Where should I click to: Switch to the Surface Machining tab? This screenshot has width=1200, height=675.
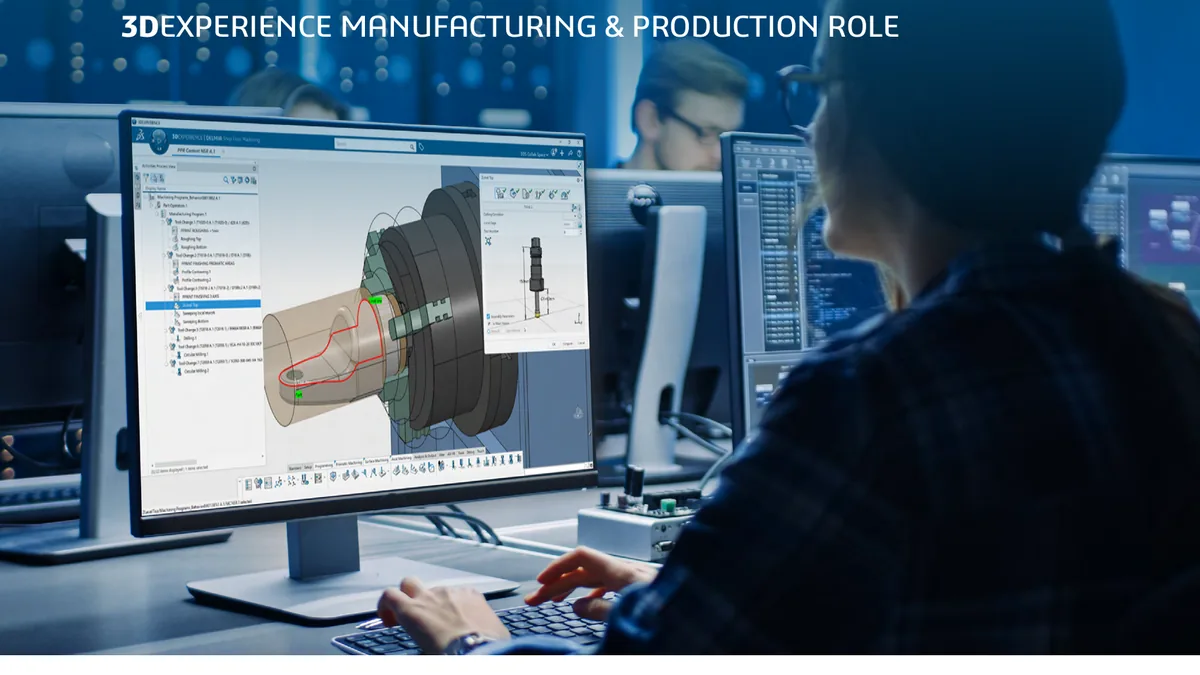click(377, 461)
